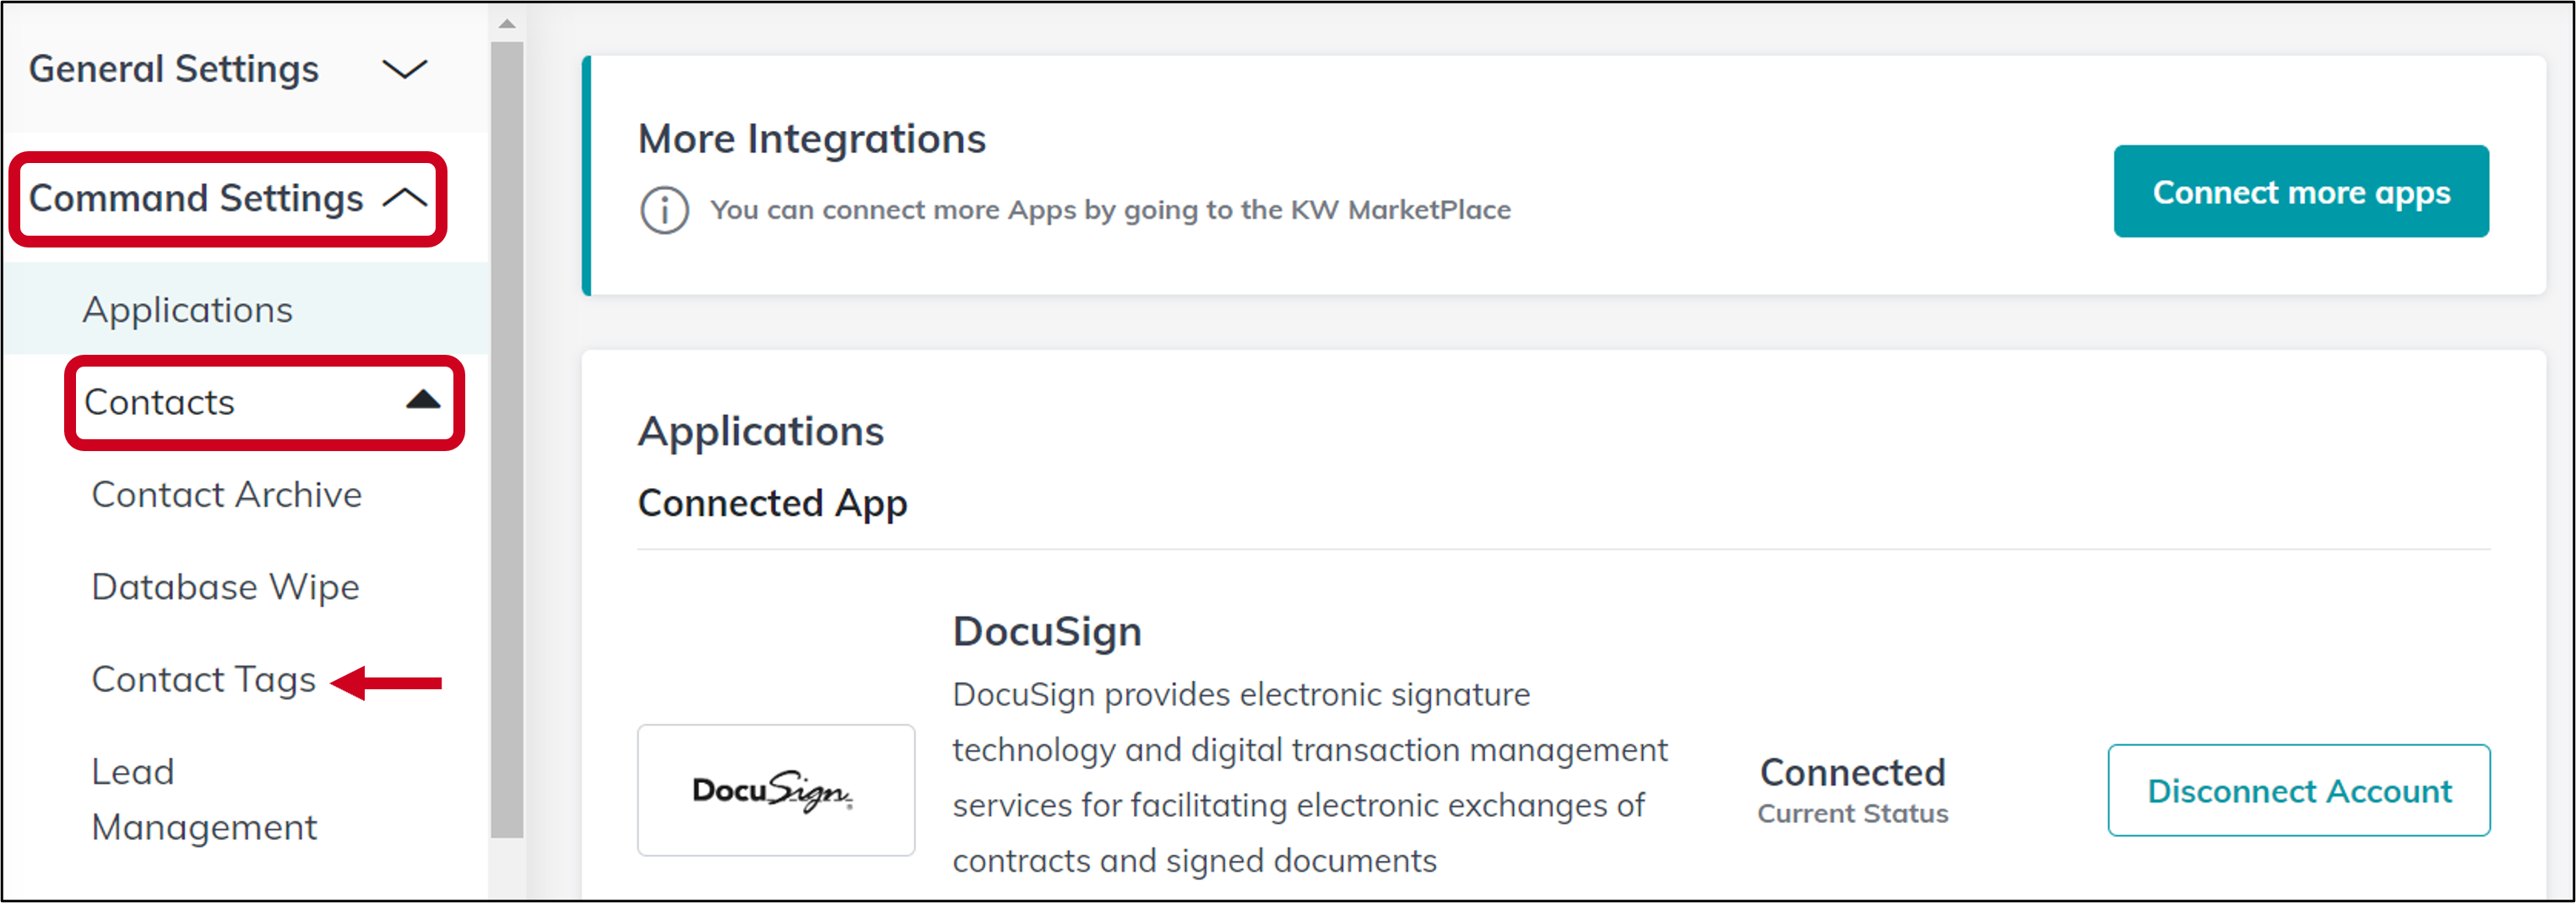Click the More Integrations heading
Screen dimensions: 2576x903
click(812, 139)
